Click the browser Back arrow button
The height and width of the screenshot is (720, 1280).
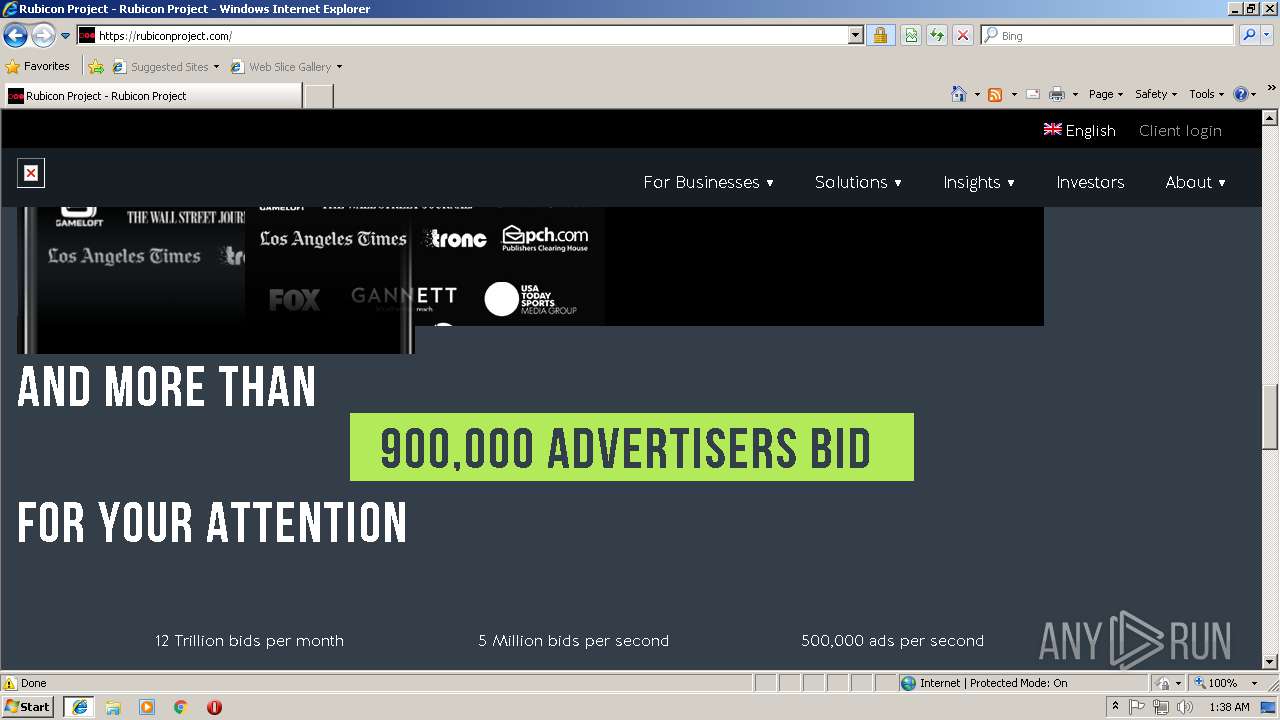15,35
